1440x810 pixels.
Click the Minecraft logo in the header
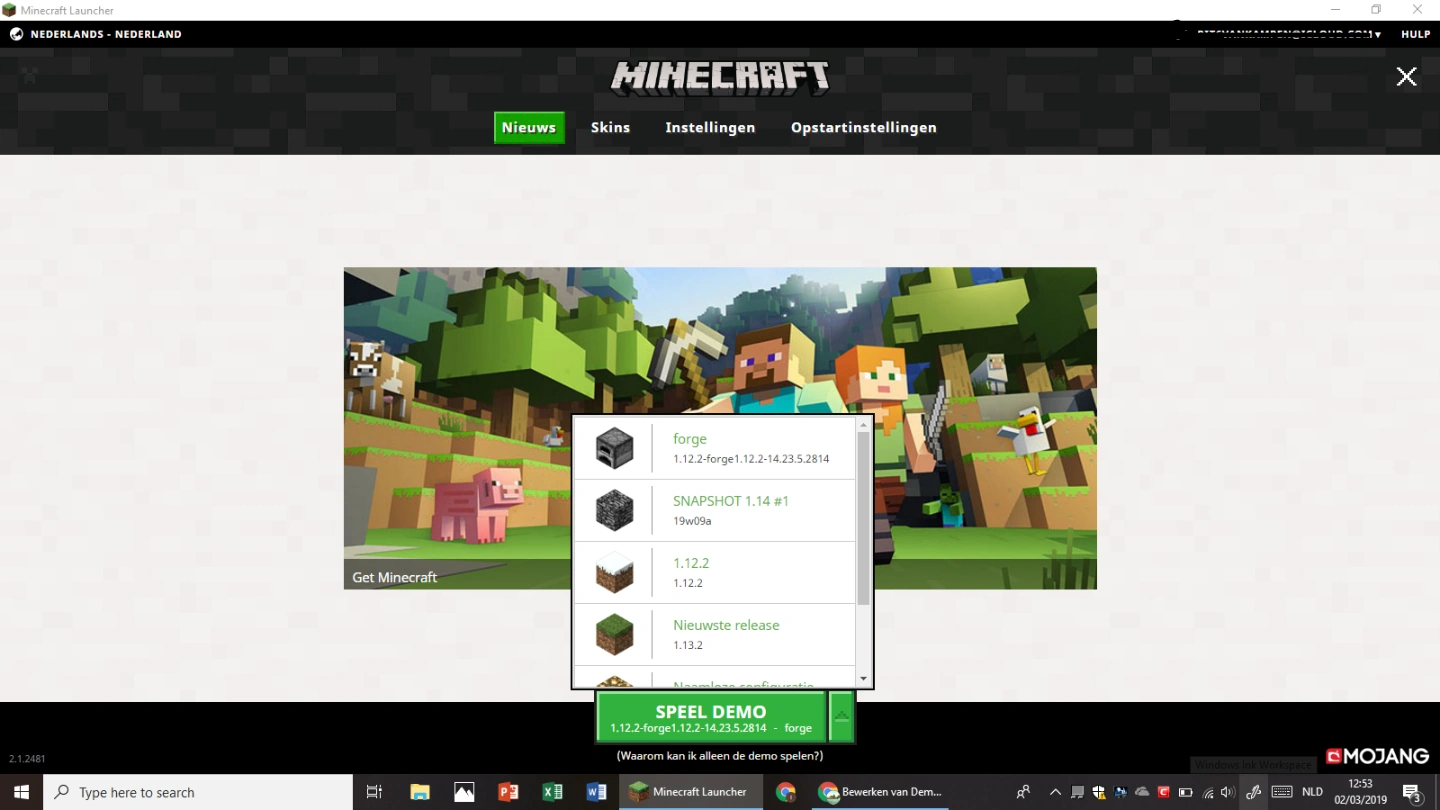point(720,78)
